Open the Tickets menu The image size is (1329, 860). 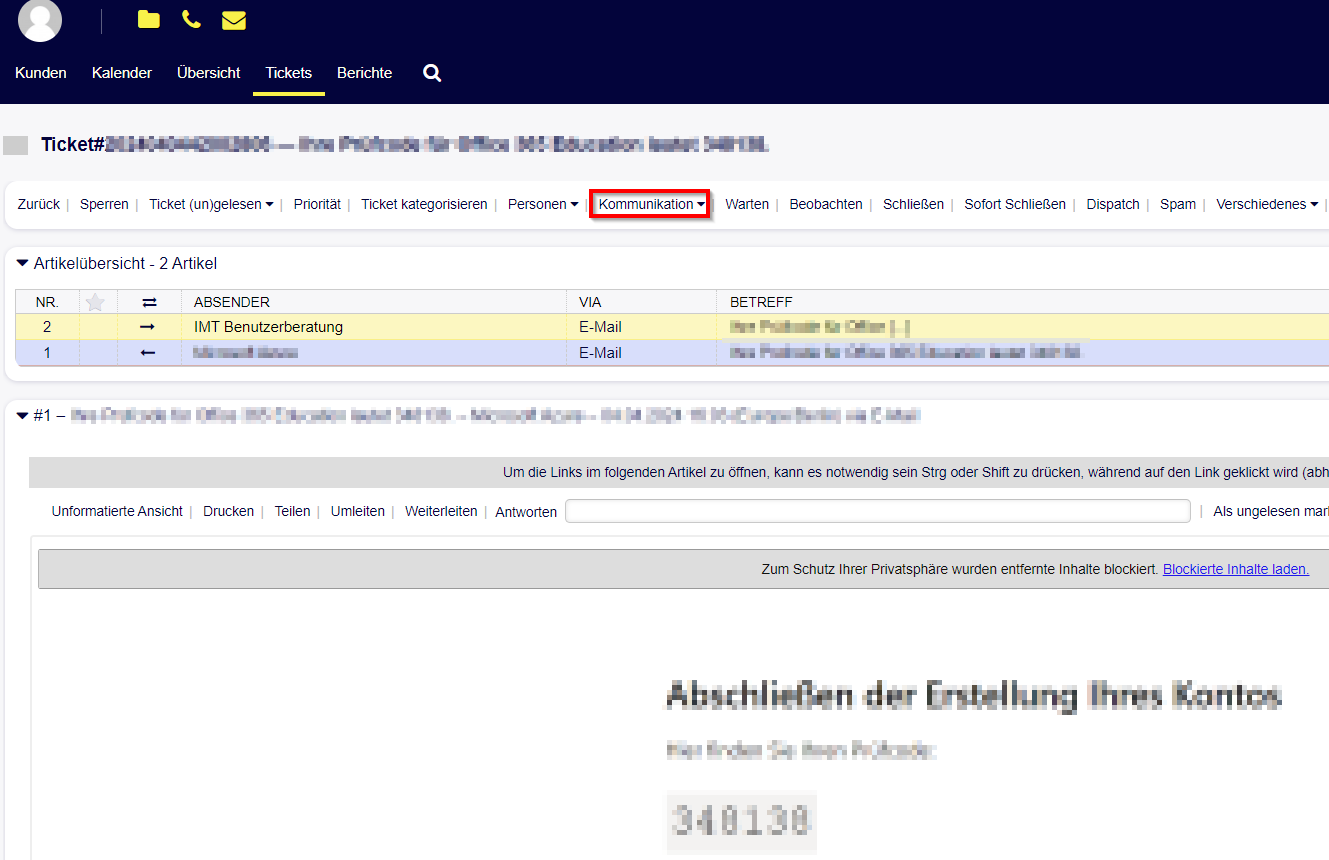289,73
